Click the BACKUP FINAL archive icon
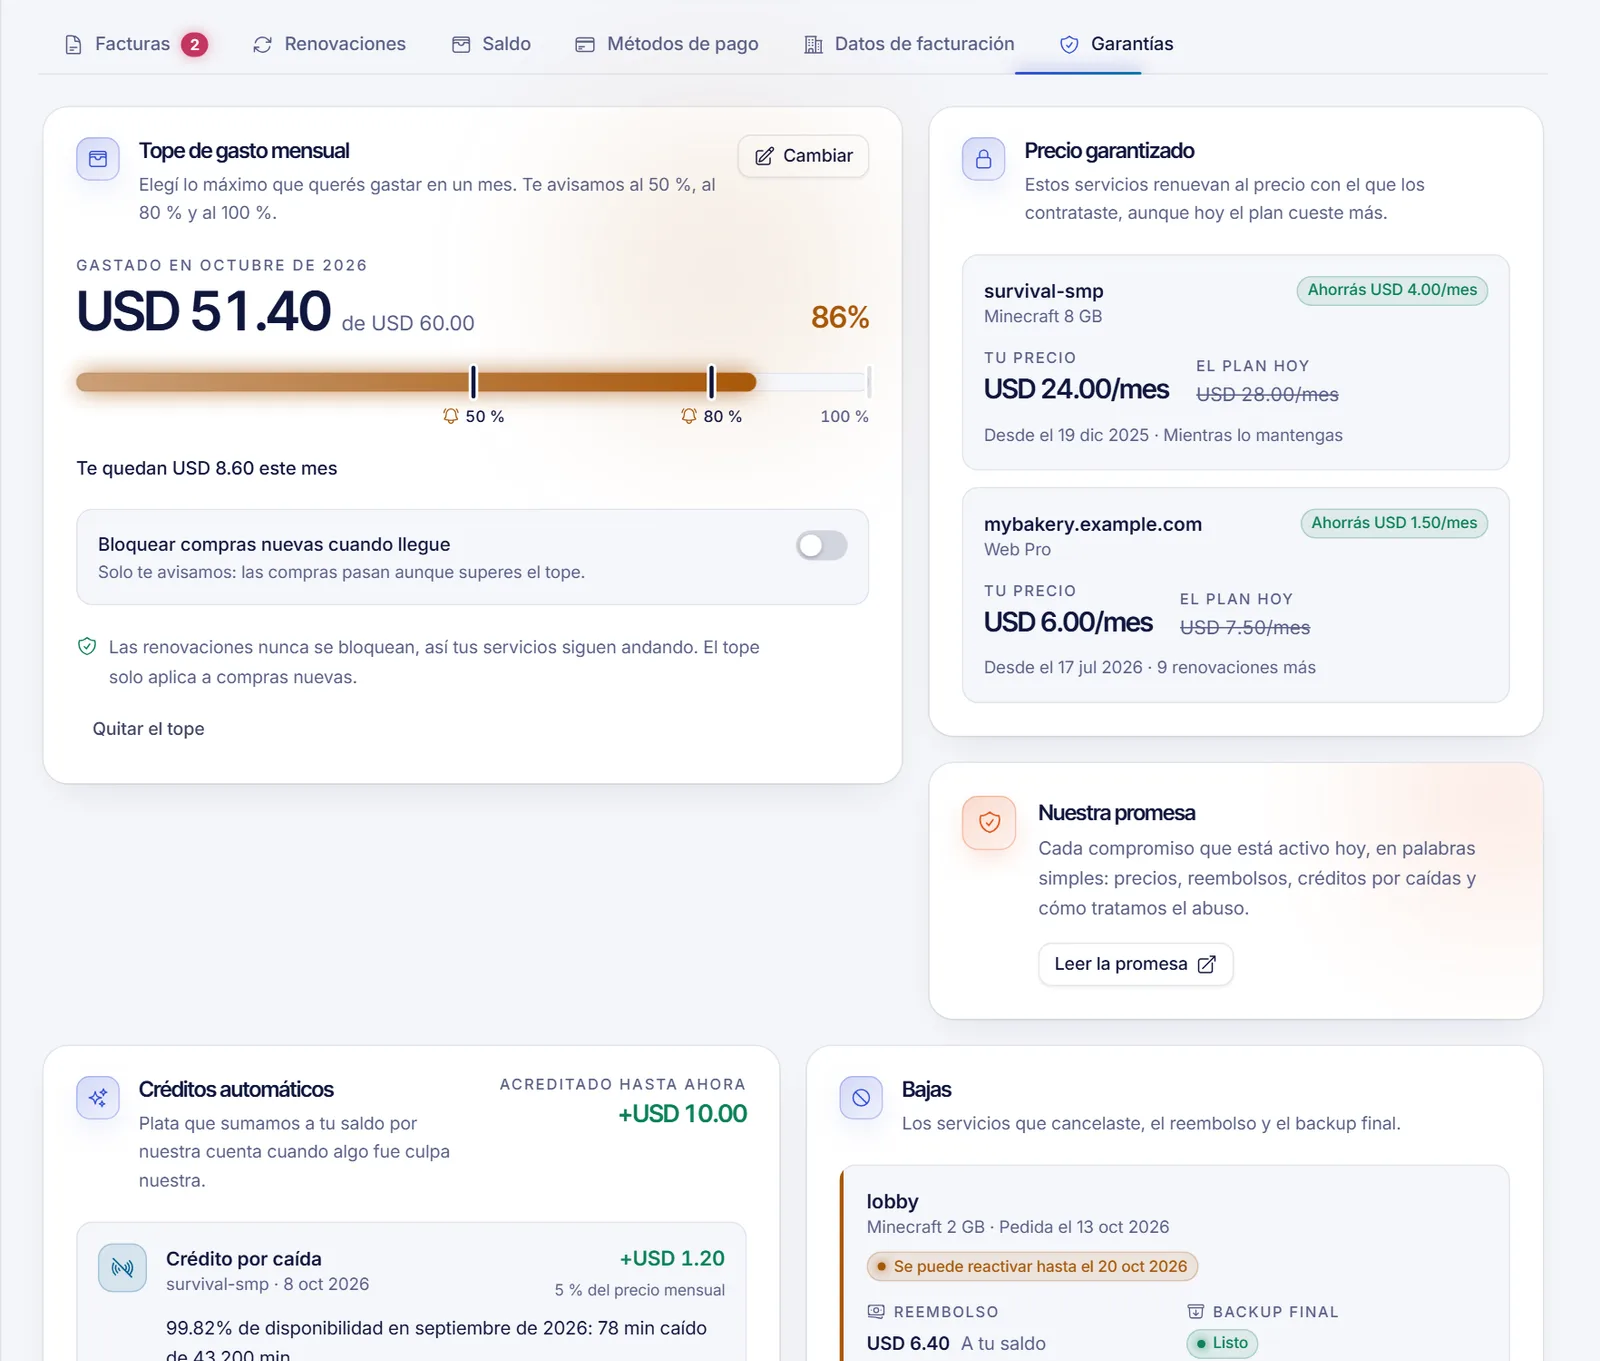 coord(1195,1312)
